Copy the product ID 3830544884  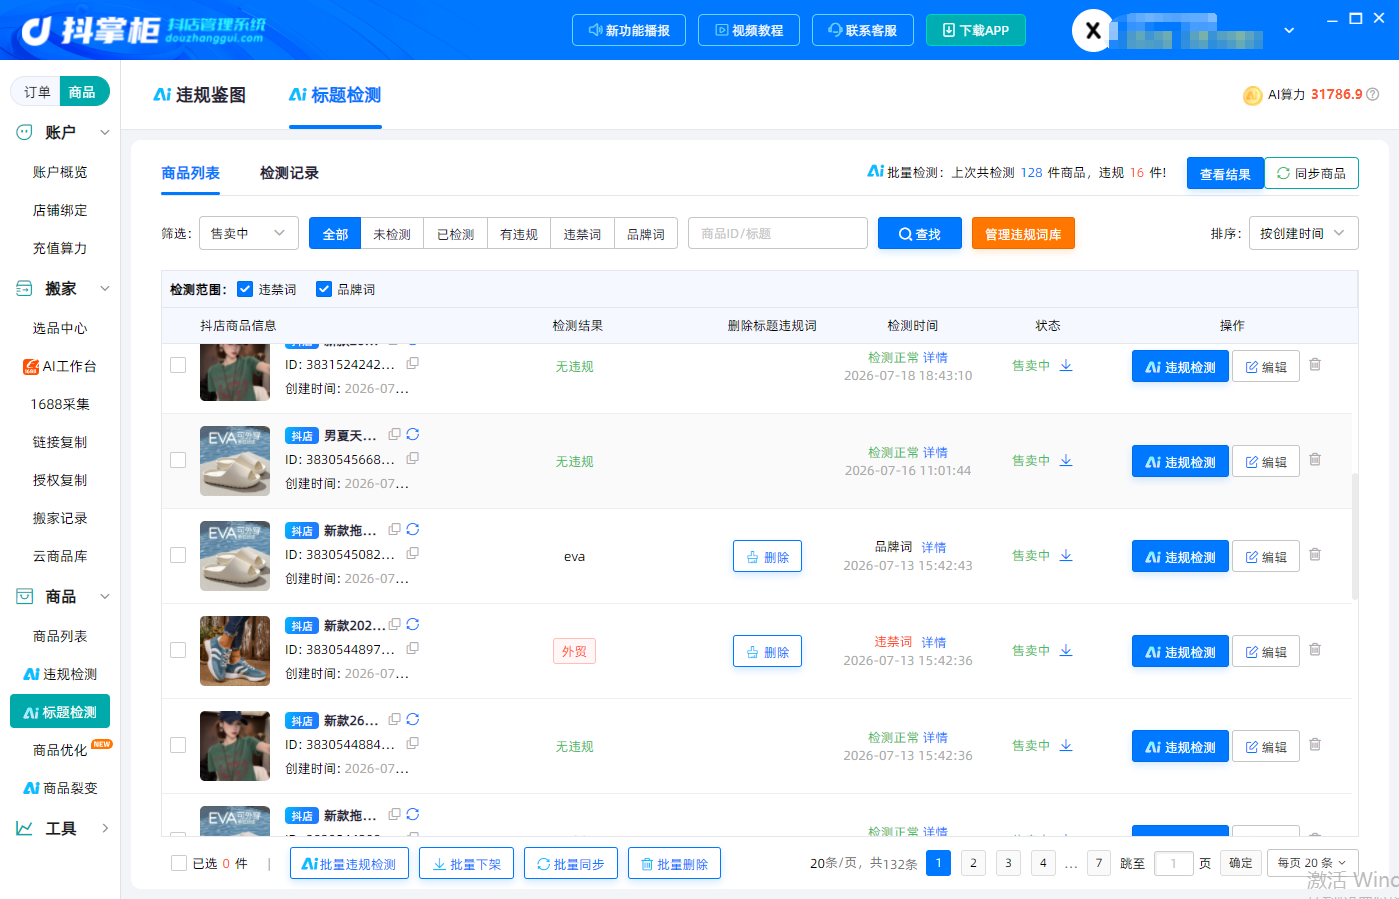click(413, 743)
